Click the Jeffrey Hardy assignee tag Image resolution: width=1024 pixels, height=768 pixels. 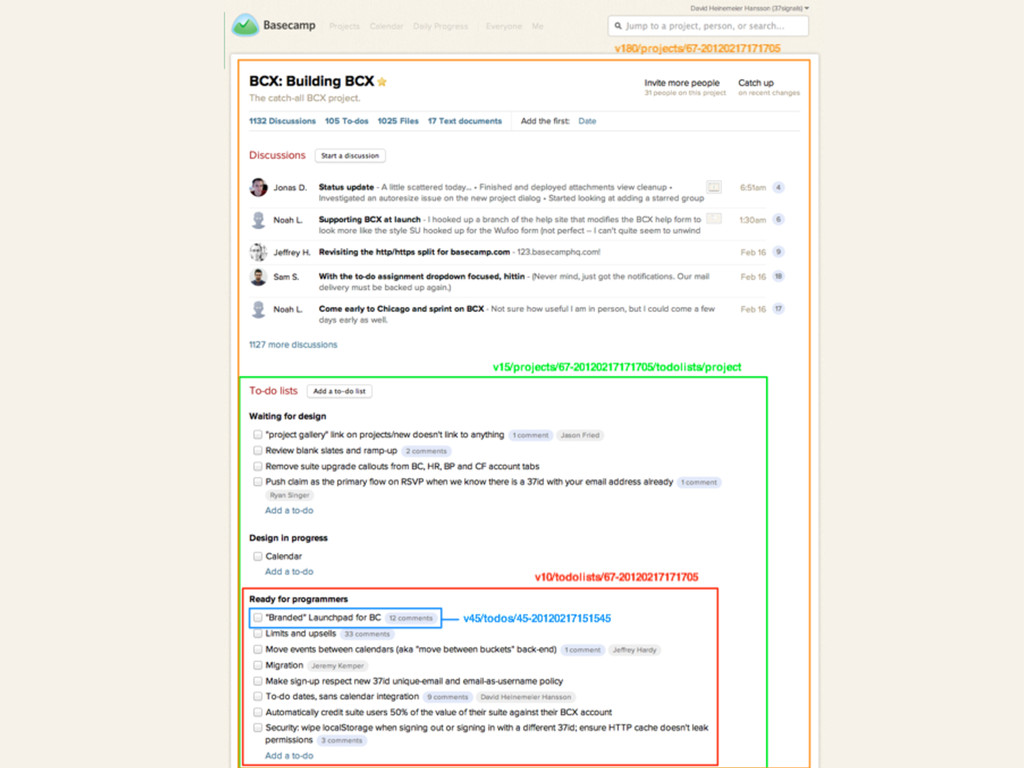pyautogui.click(x=634, y=650)
